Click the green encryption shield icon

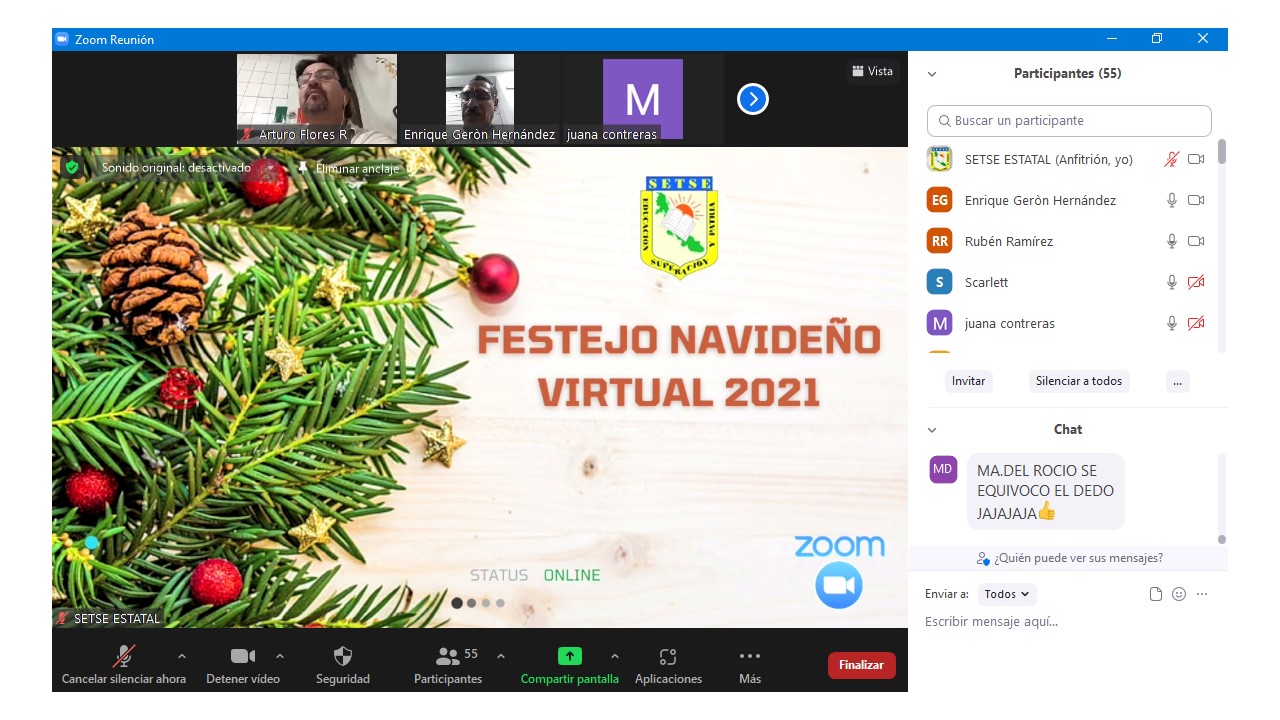tap(72, 167)
